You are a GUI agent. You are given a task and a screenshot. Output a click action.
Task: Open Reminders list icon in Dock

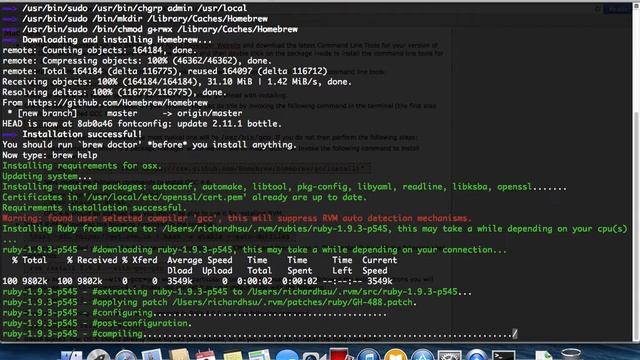[260, 354]
